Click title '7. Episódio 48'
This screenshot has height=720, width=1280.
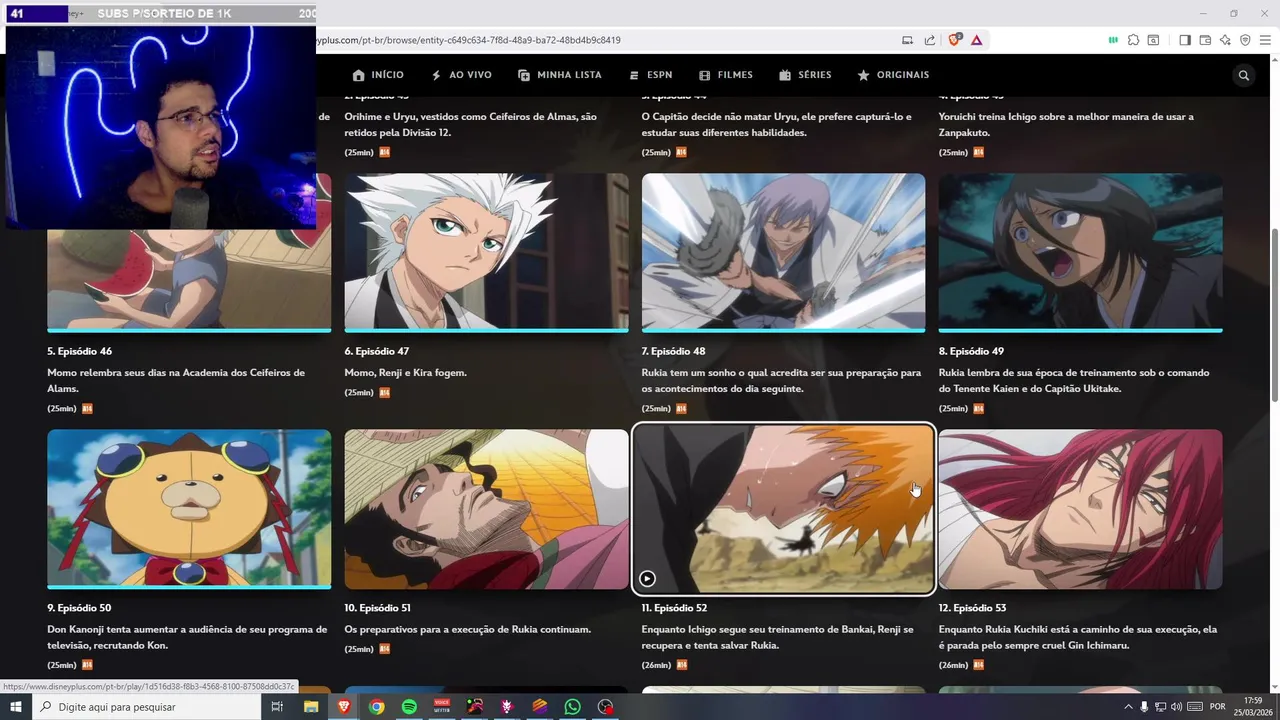(x=674, y=352)
